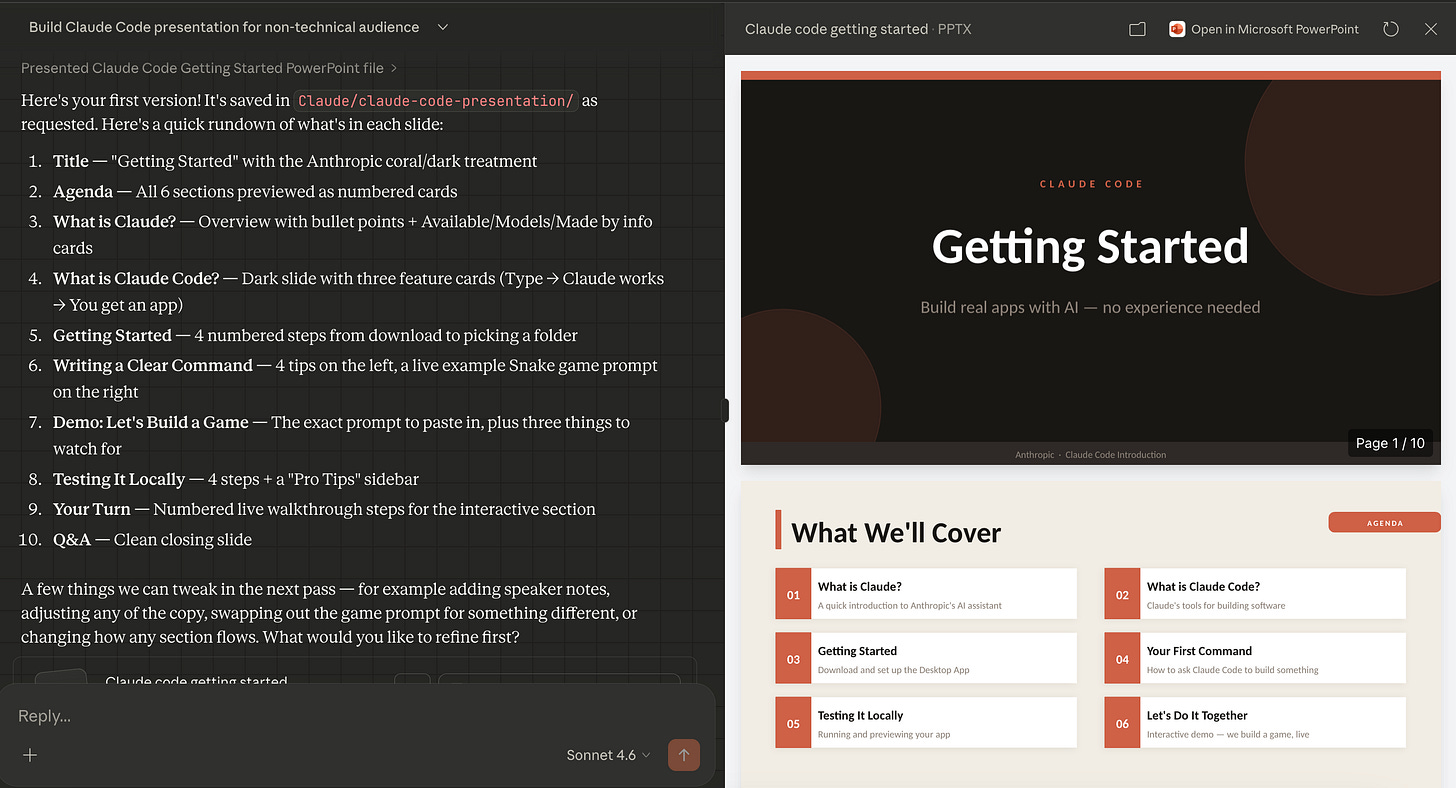Click the 'Testing It Locally' agenda card
This screenshot has width=1456, height=788.
pyautogui.click(x=926, y=723)
